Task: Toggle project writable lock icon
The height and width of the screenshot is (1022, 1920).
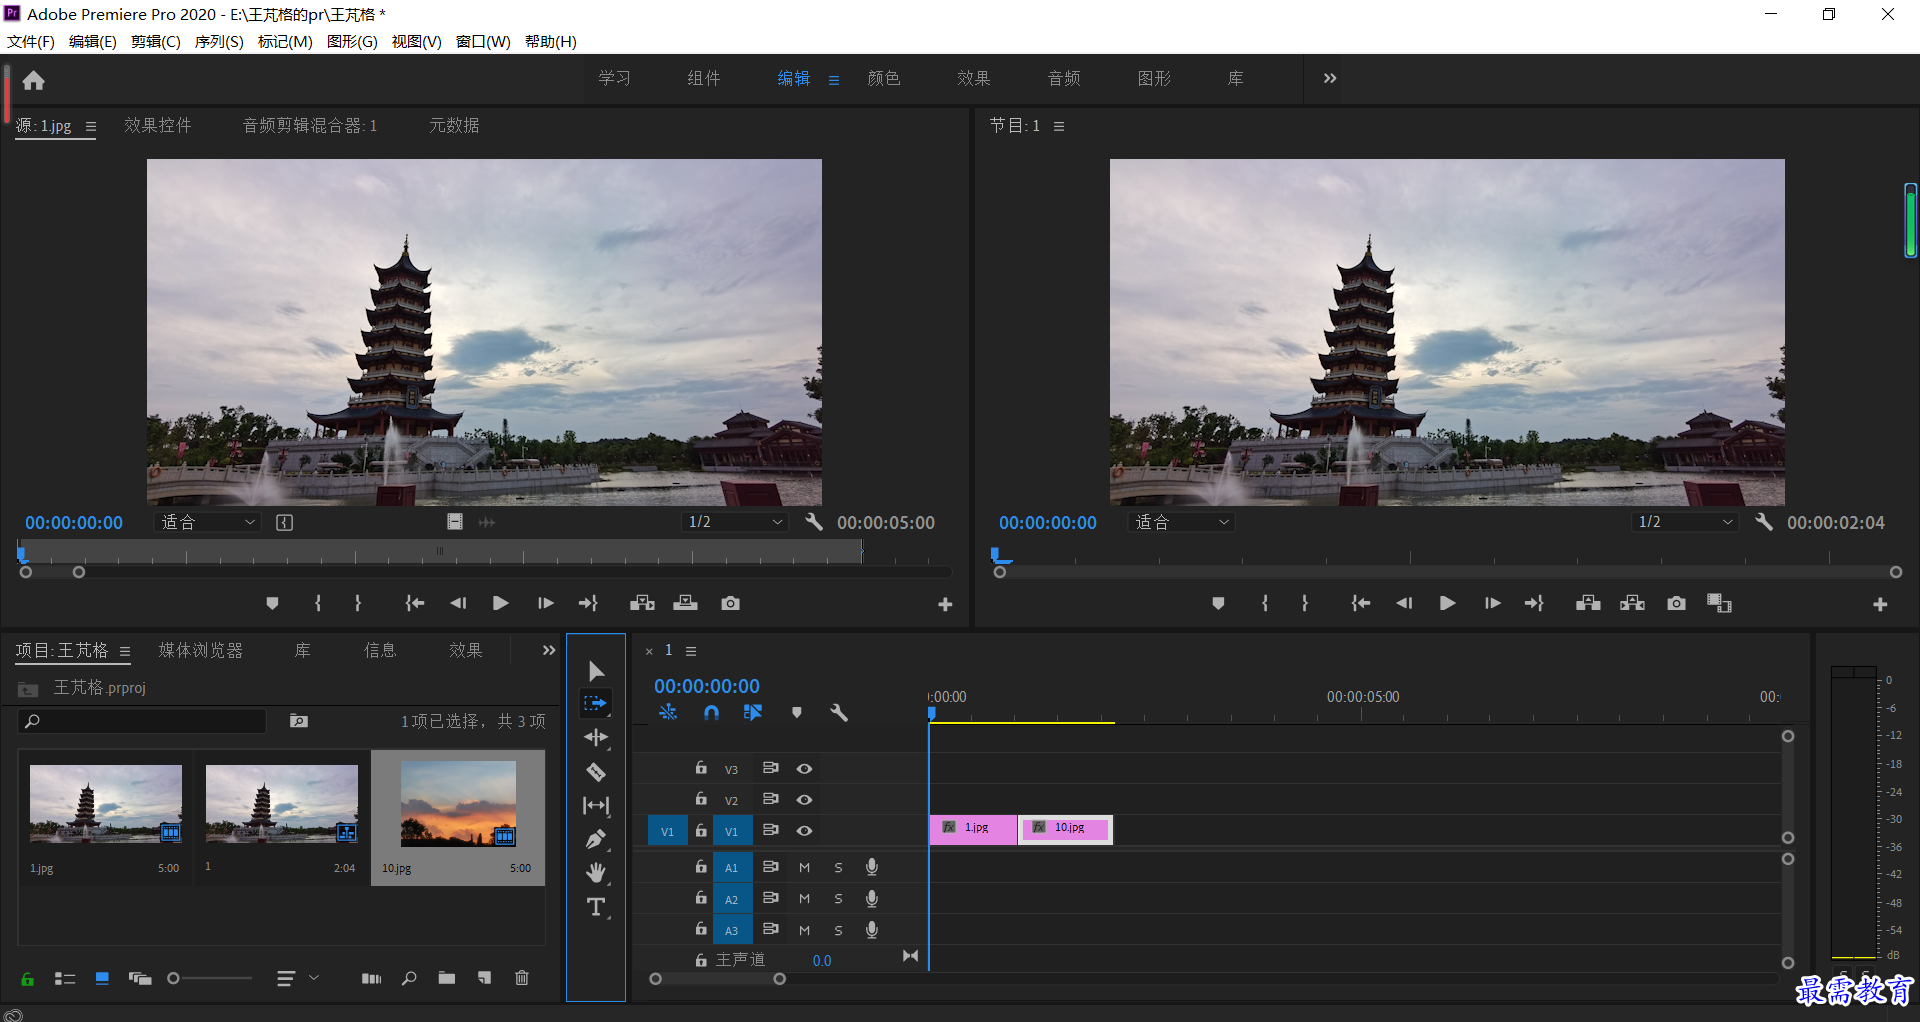Action: 28,979
